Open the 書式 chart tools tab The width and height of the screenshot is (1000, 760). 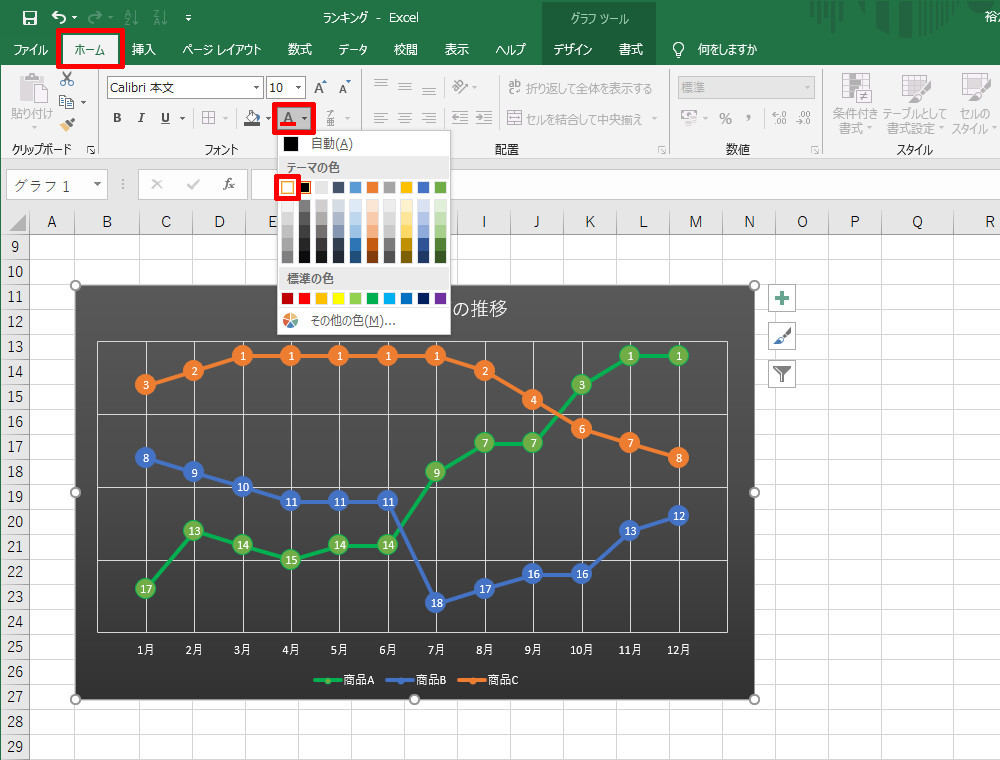tap(631, 49)
